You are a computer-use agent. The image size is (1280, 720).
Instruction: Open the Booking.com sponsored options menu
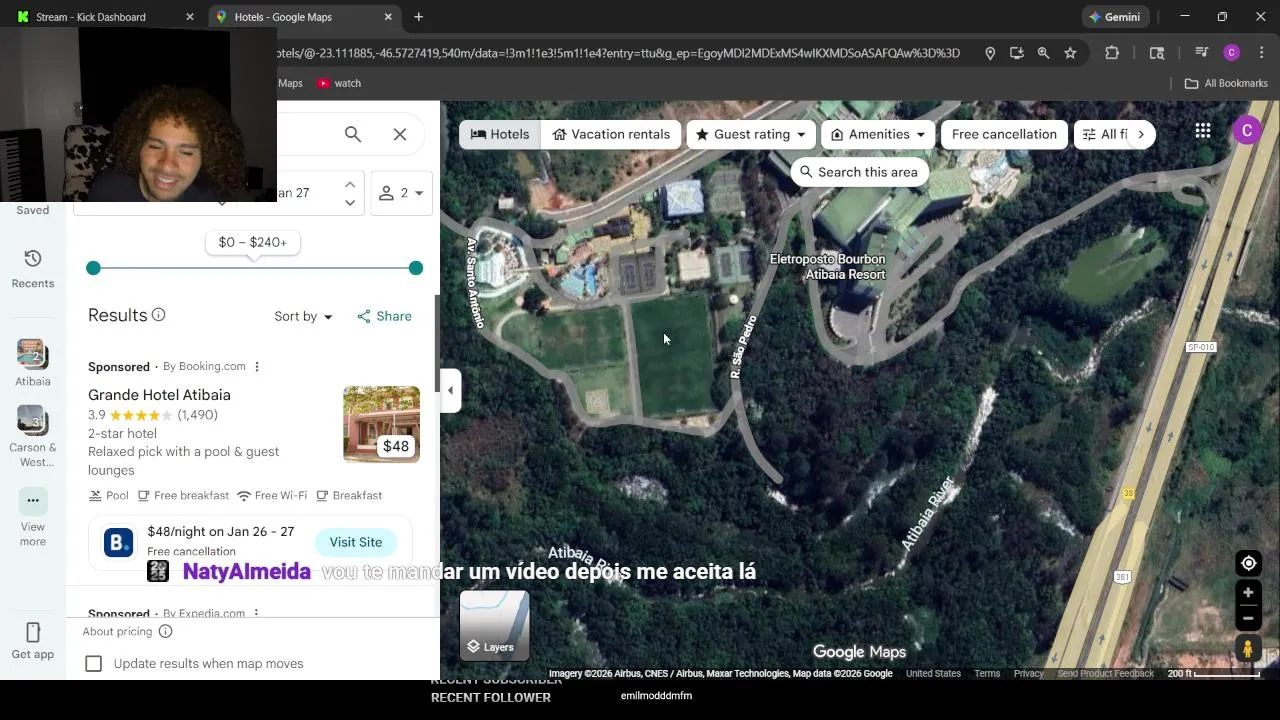[257, 367]
